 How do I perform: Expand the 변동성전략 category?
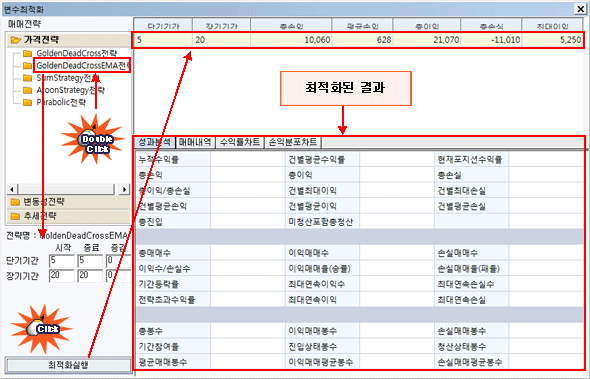coord(68,202)
